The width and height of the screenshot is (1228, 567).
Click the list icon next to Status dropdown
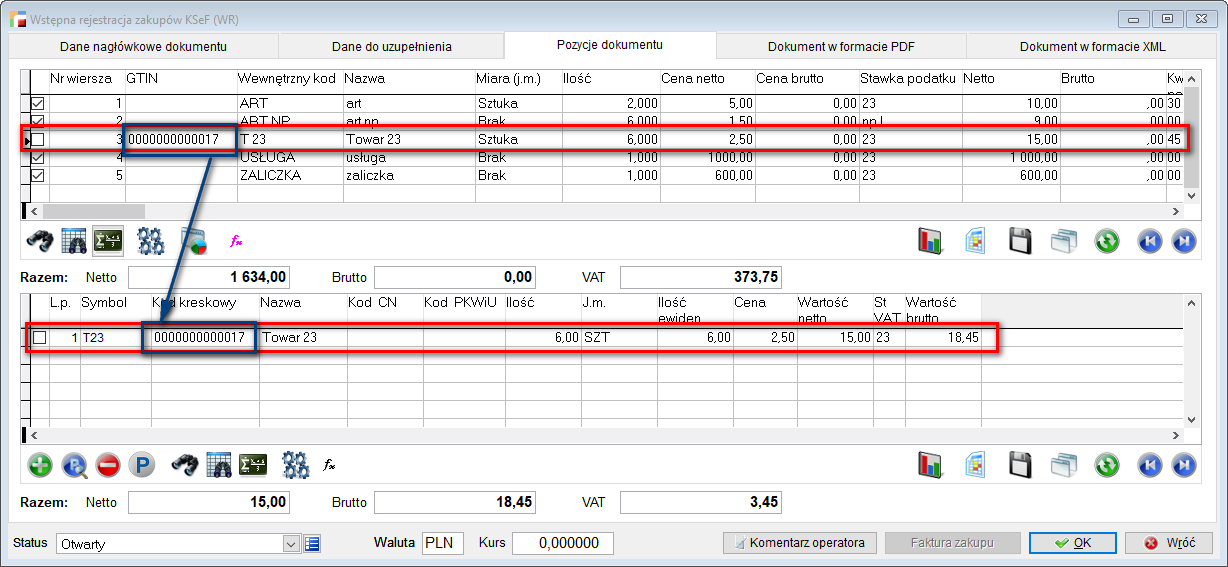click(312, 544)
